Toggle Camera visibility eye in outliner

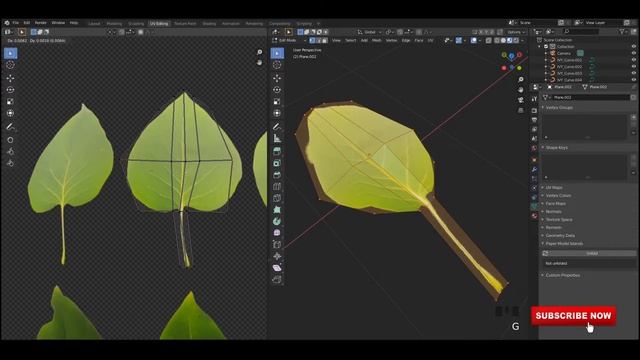tap(633, 53)
